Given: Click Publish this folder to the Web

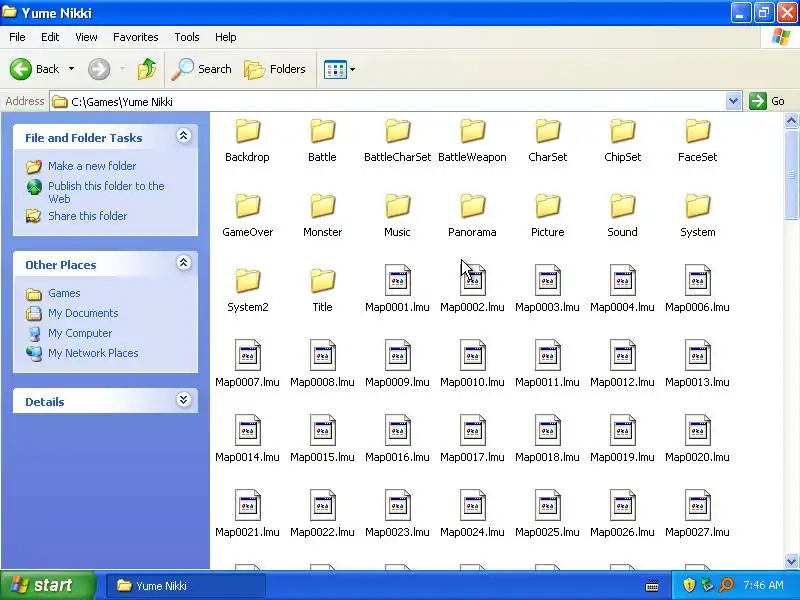Looking at the screenshot, I should [106, 192].
